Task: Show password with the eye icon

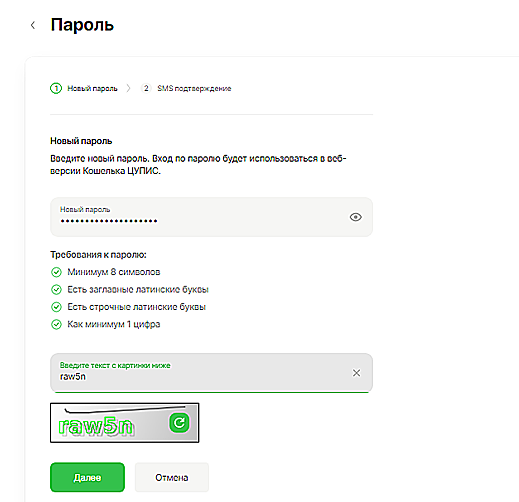Action: pyautogui.click(x=356, y=217)
